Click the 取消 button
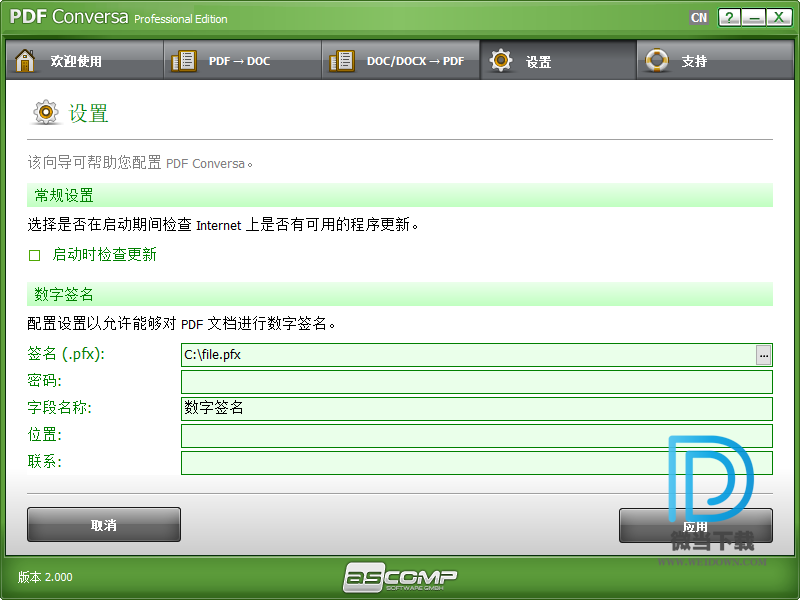 coord(104,524)
